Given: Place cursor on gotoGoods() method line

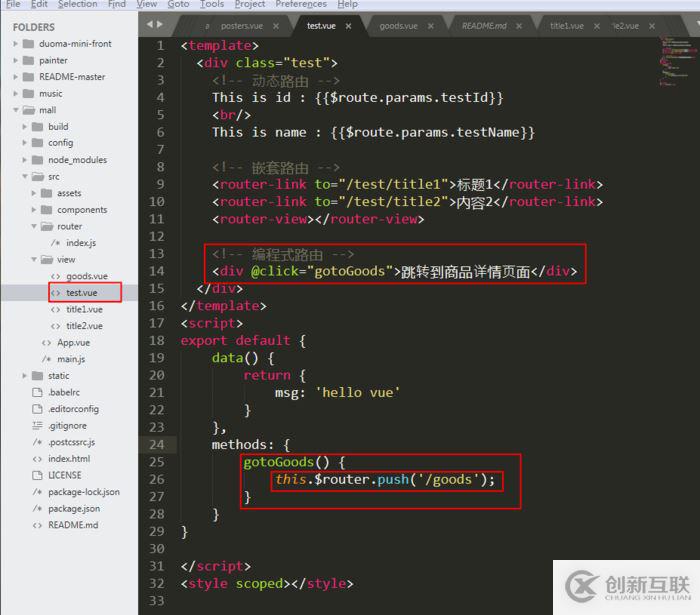Looking at the screenshot, I should point(294,462).
